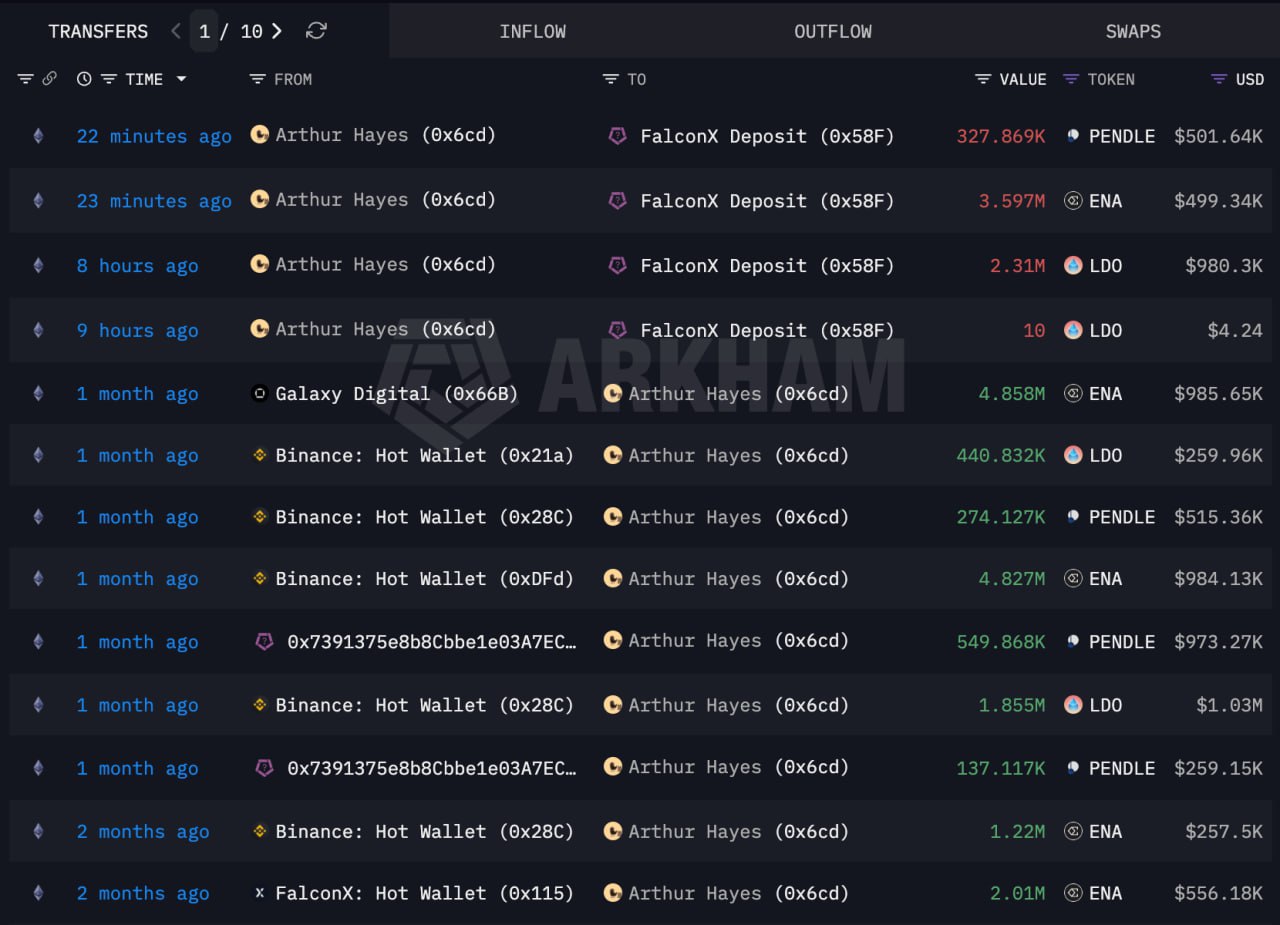Click the PENDLE token icon in first row
Viewport: 1280px width, 925px height.
(1073, 136)
